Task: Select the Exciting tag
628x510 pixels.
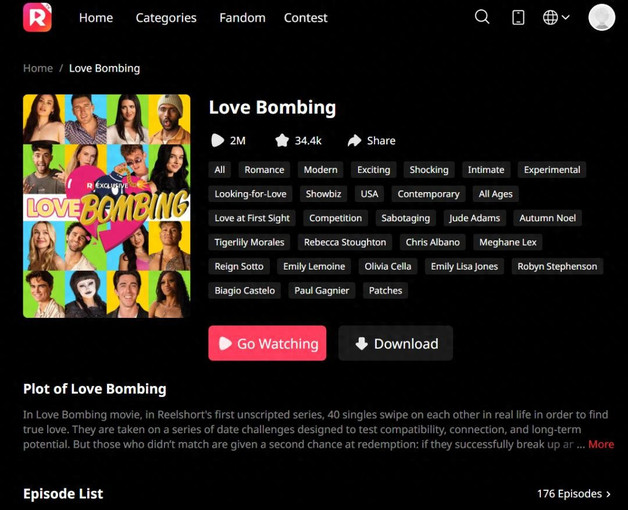Action: click(x=373, y=170)
